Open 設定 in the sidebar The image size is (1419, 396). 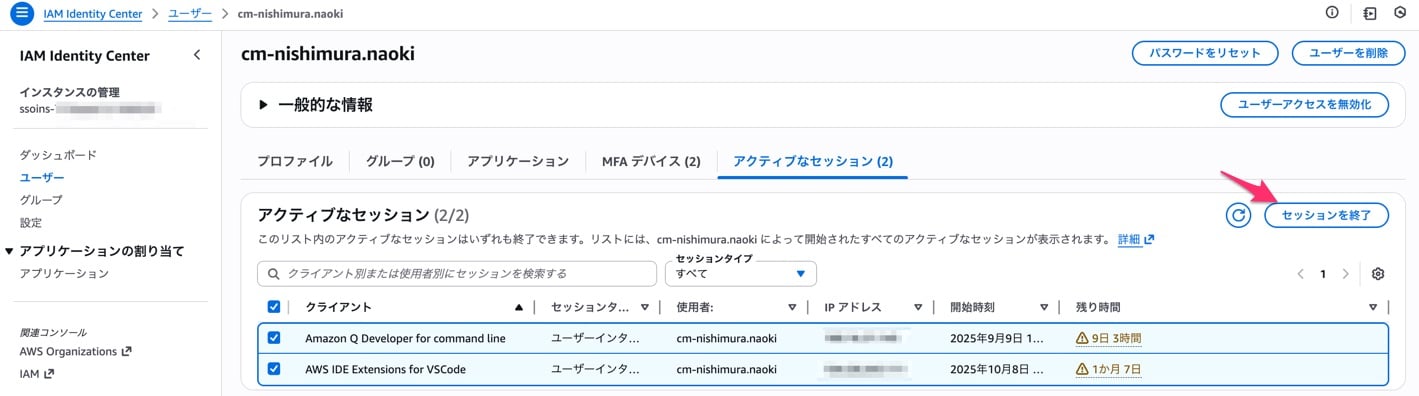pos(31,223)
